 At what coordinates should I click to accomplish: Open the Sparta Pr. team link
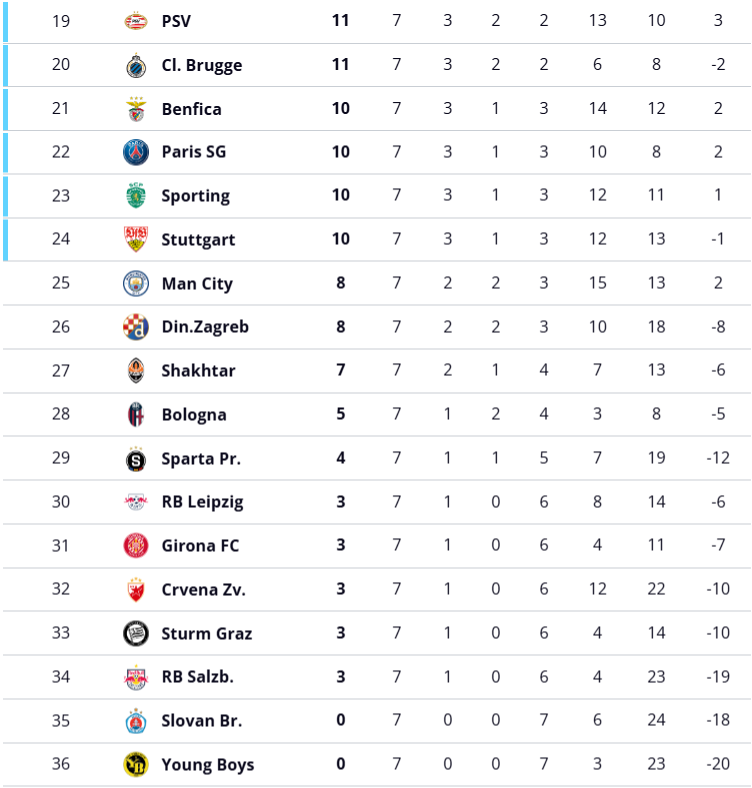(201, 459)
